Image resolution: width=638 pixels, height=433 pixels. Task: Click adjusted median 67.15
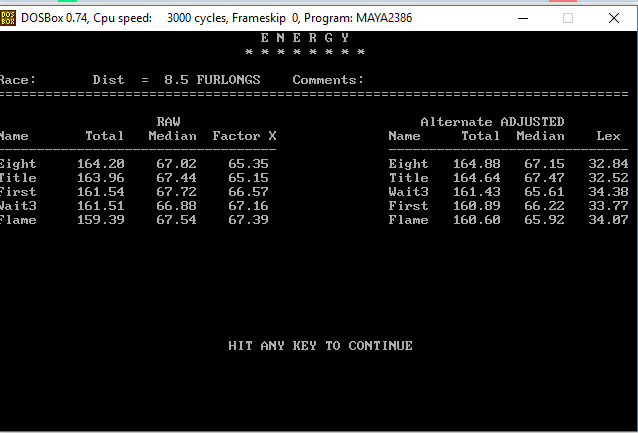544,164
